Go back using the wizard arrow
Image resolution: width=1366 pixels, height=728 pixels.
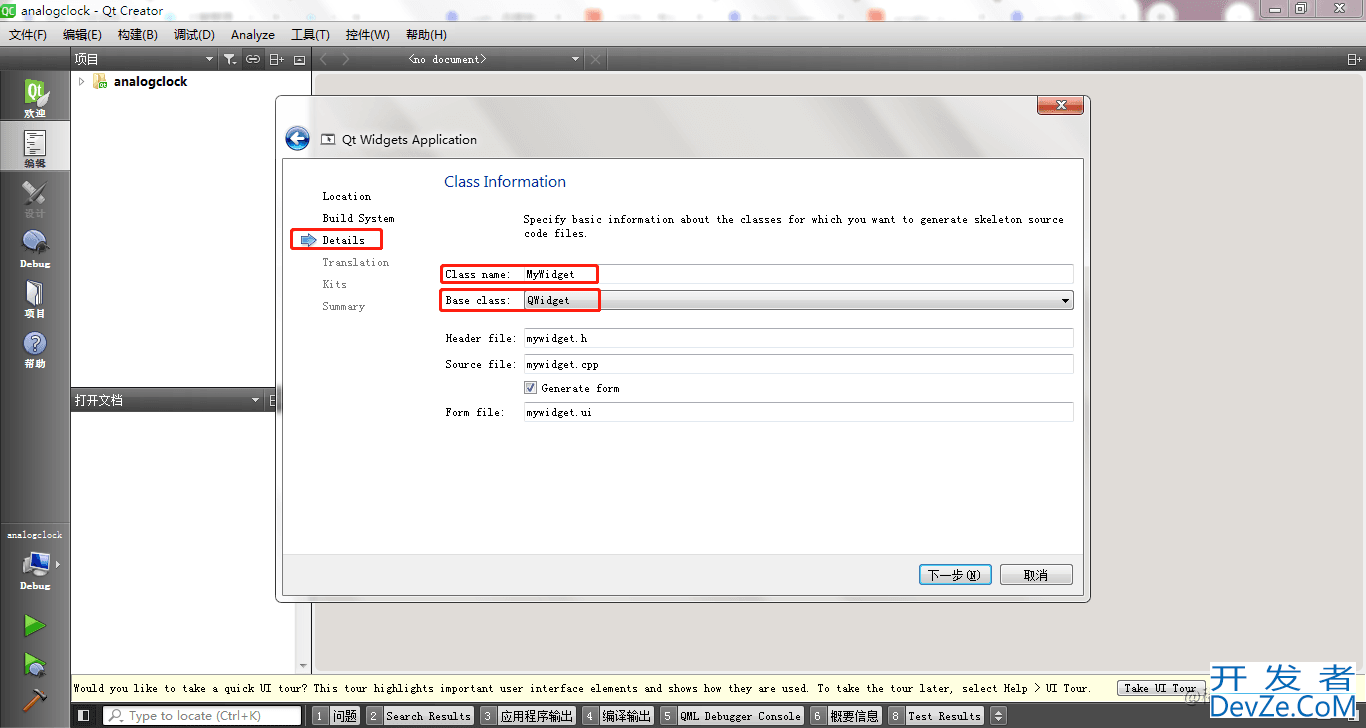point(297,138)
